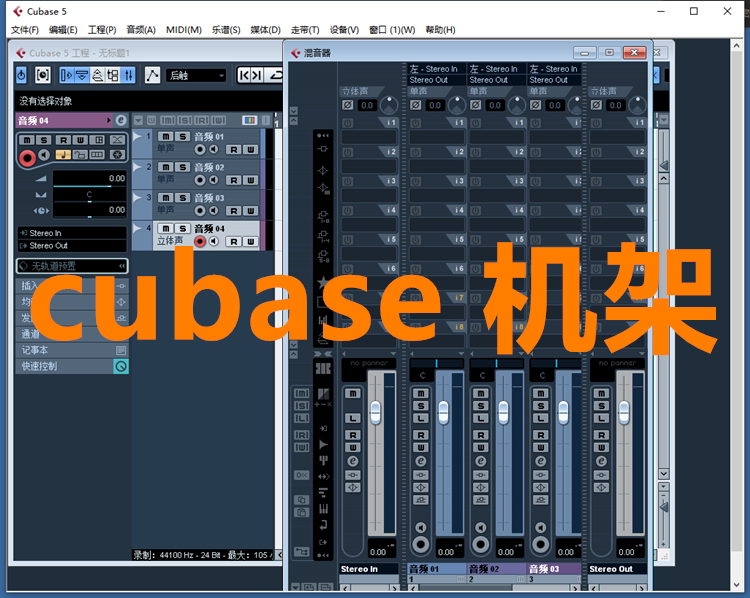The width and height of the screenshot is (750, 598).
Task: Open mixer via toolbar fader icon
Action: coord(128,75)
